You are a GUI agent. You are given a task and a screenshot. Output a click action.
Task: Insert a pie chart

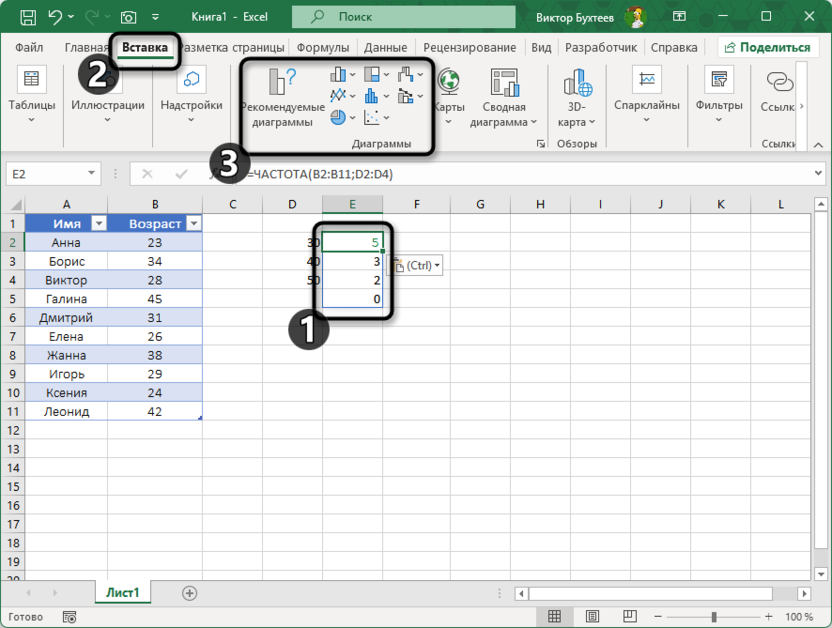coord(338,117)
